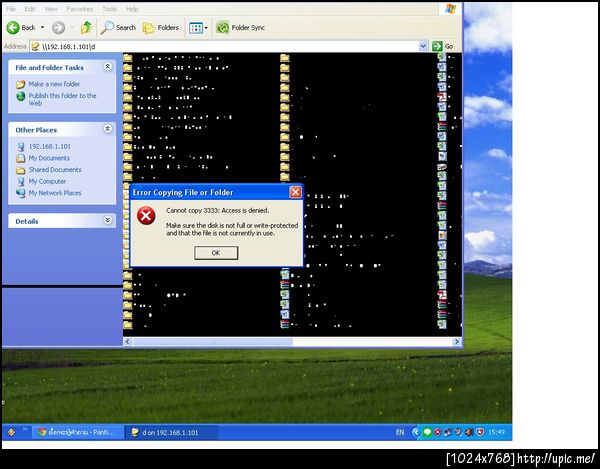Toggle the Folders tree pane
The height and width of the screenshot is (469, 600).
tap(161, 28)
